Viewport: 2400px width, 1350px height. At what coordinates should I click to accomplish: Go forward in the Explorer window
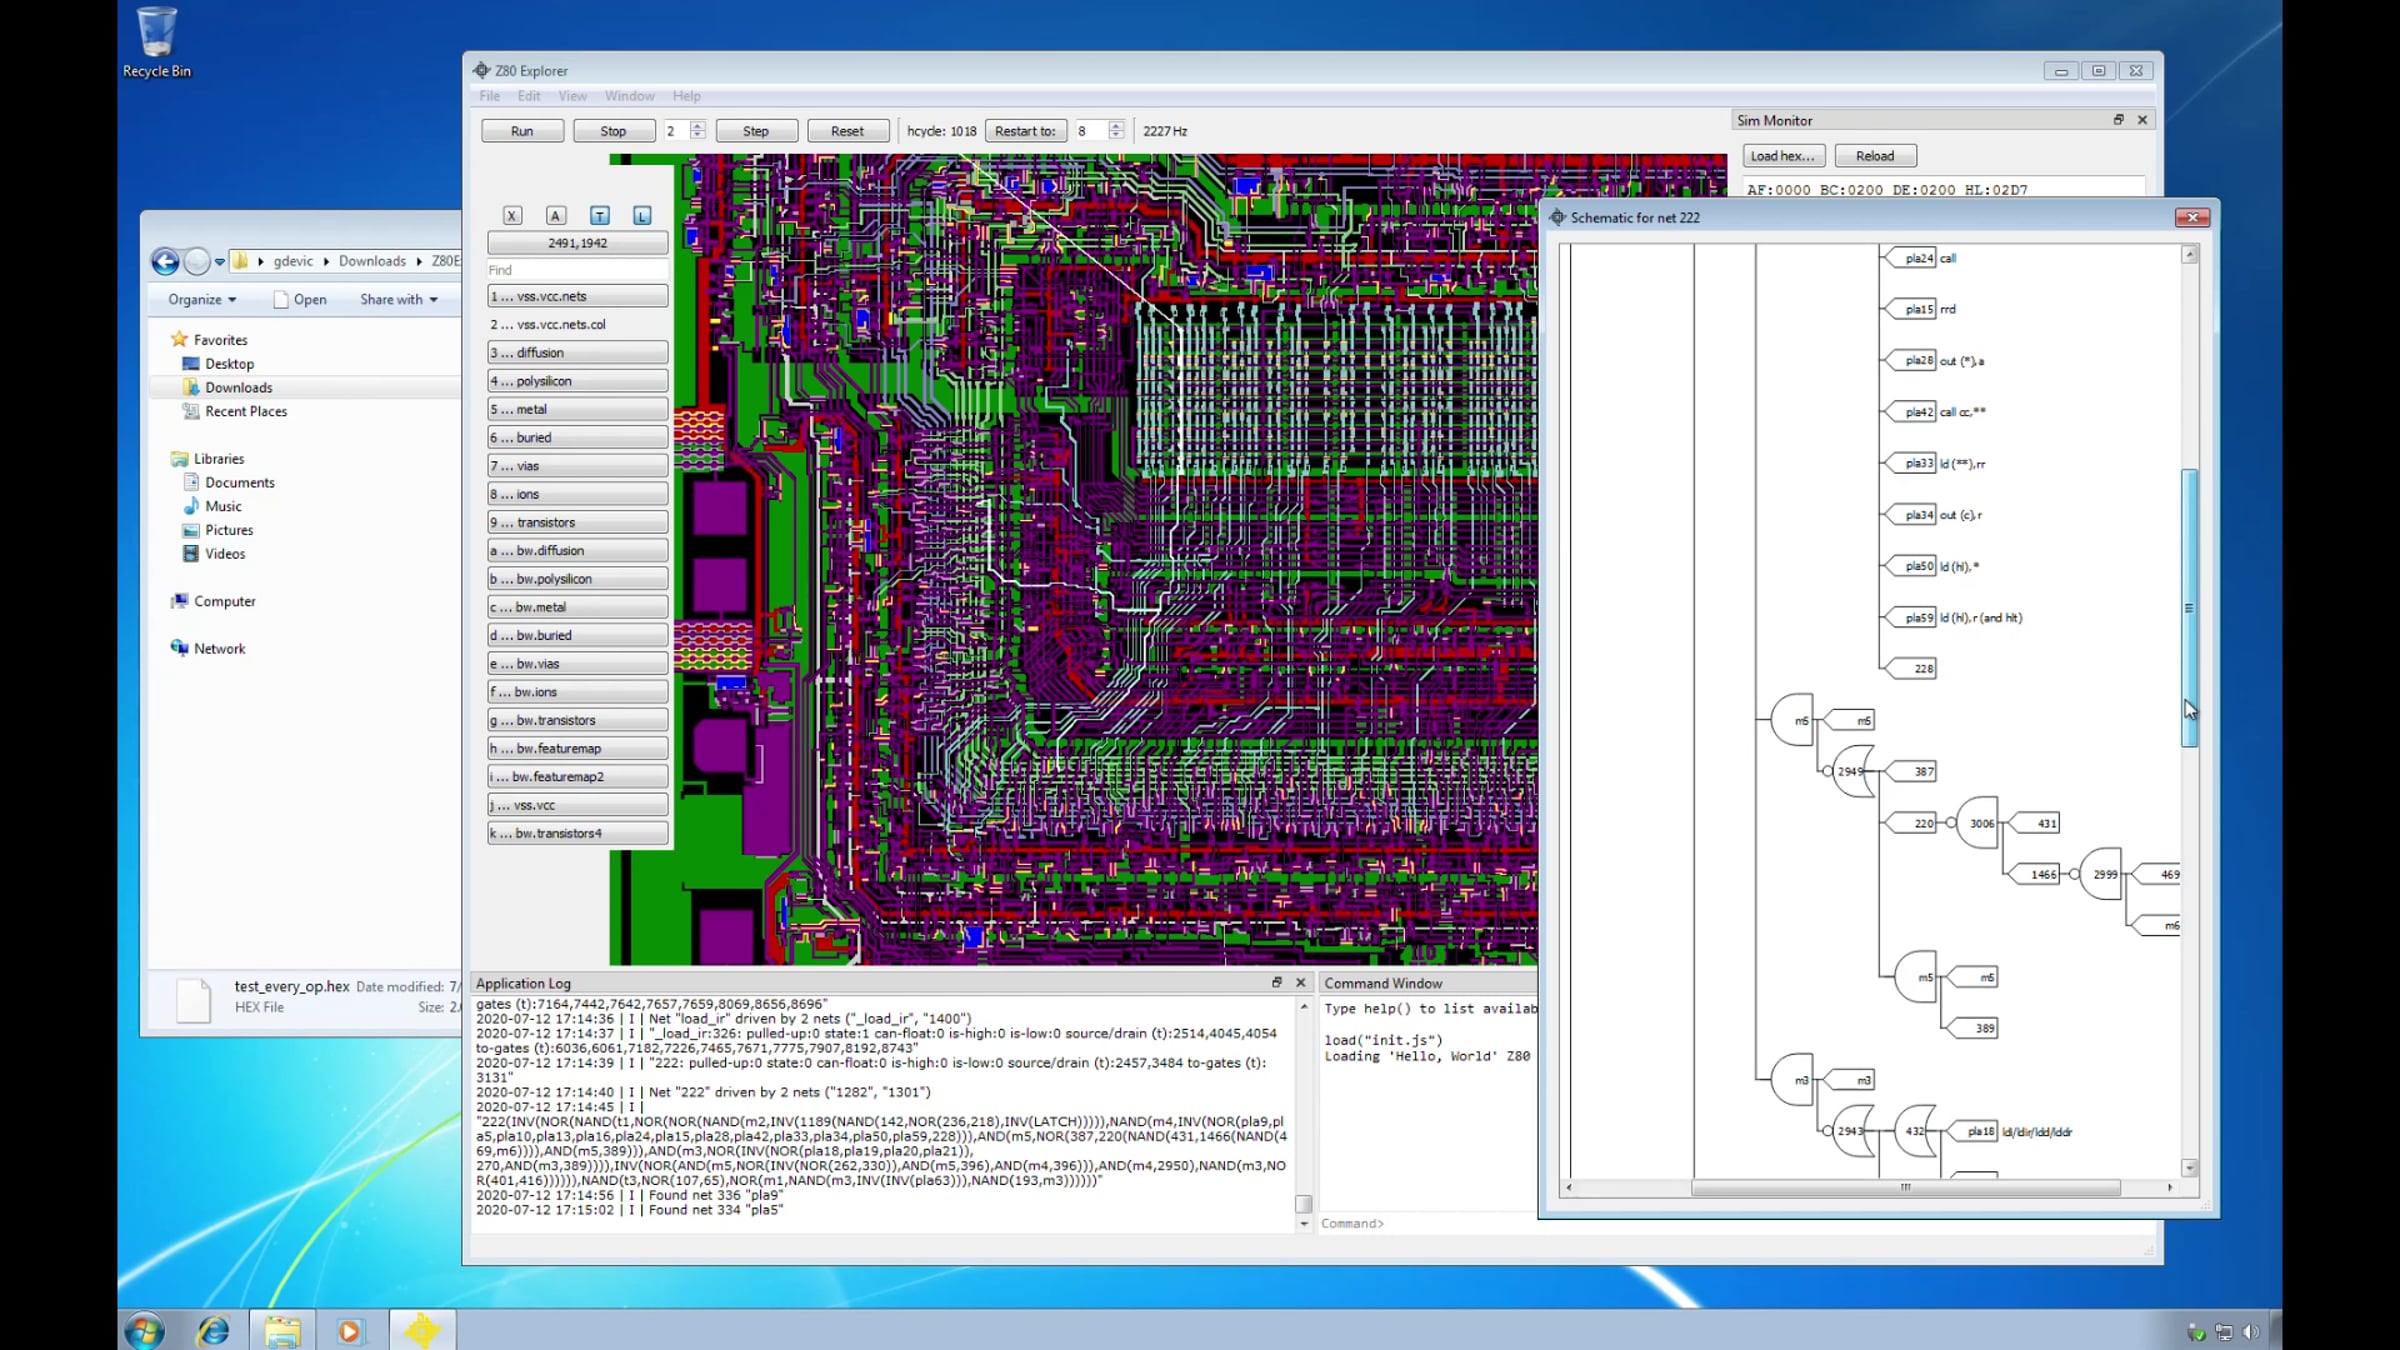[x=197, y=261]
